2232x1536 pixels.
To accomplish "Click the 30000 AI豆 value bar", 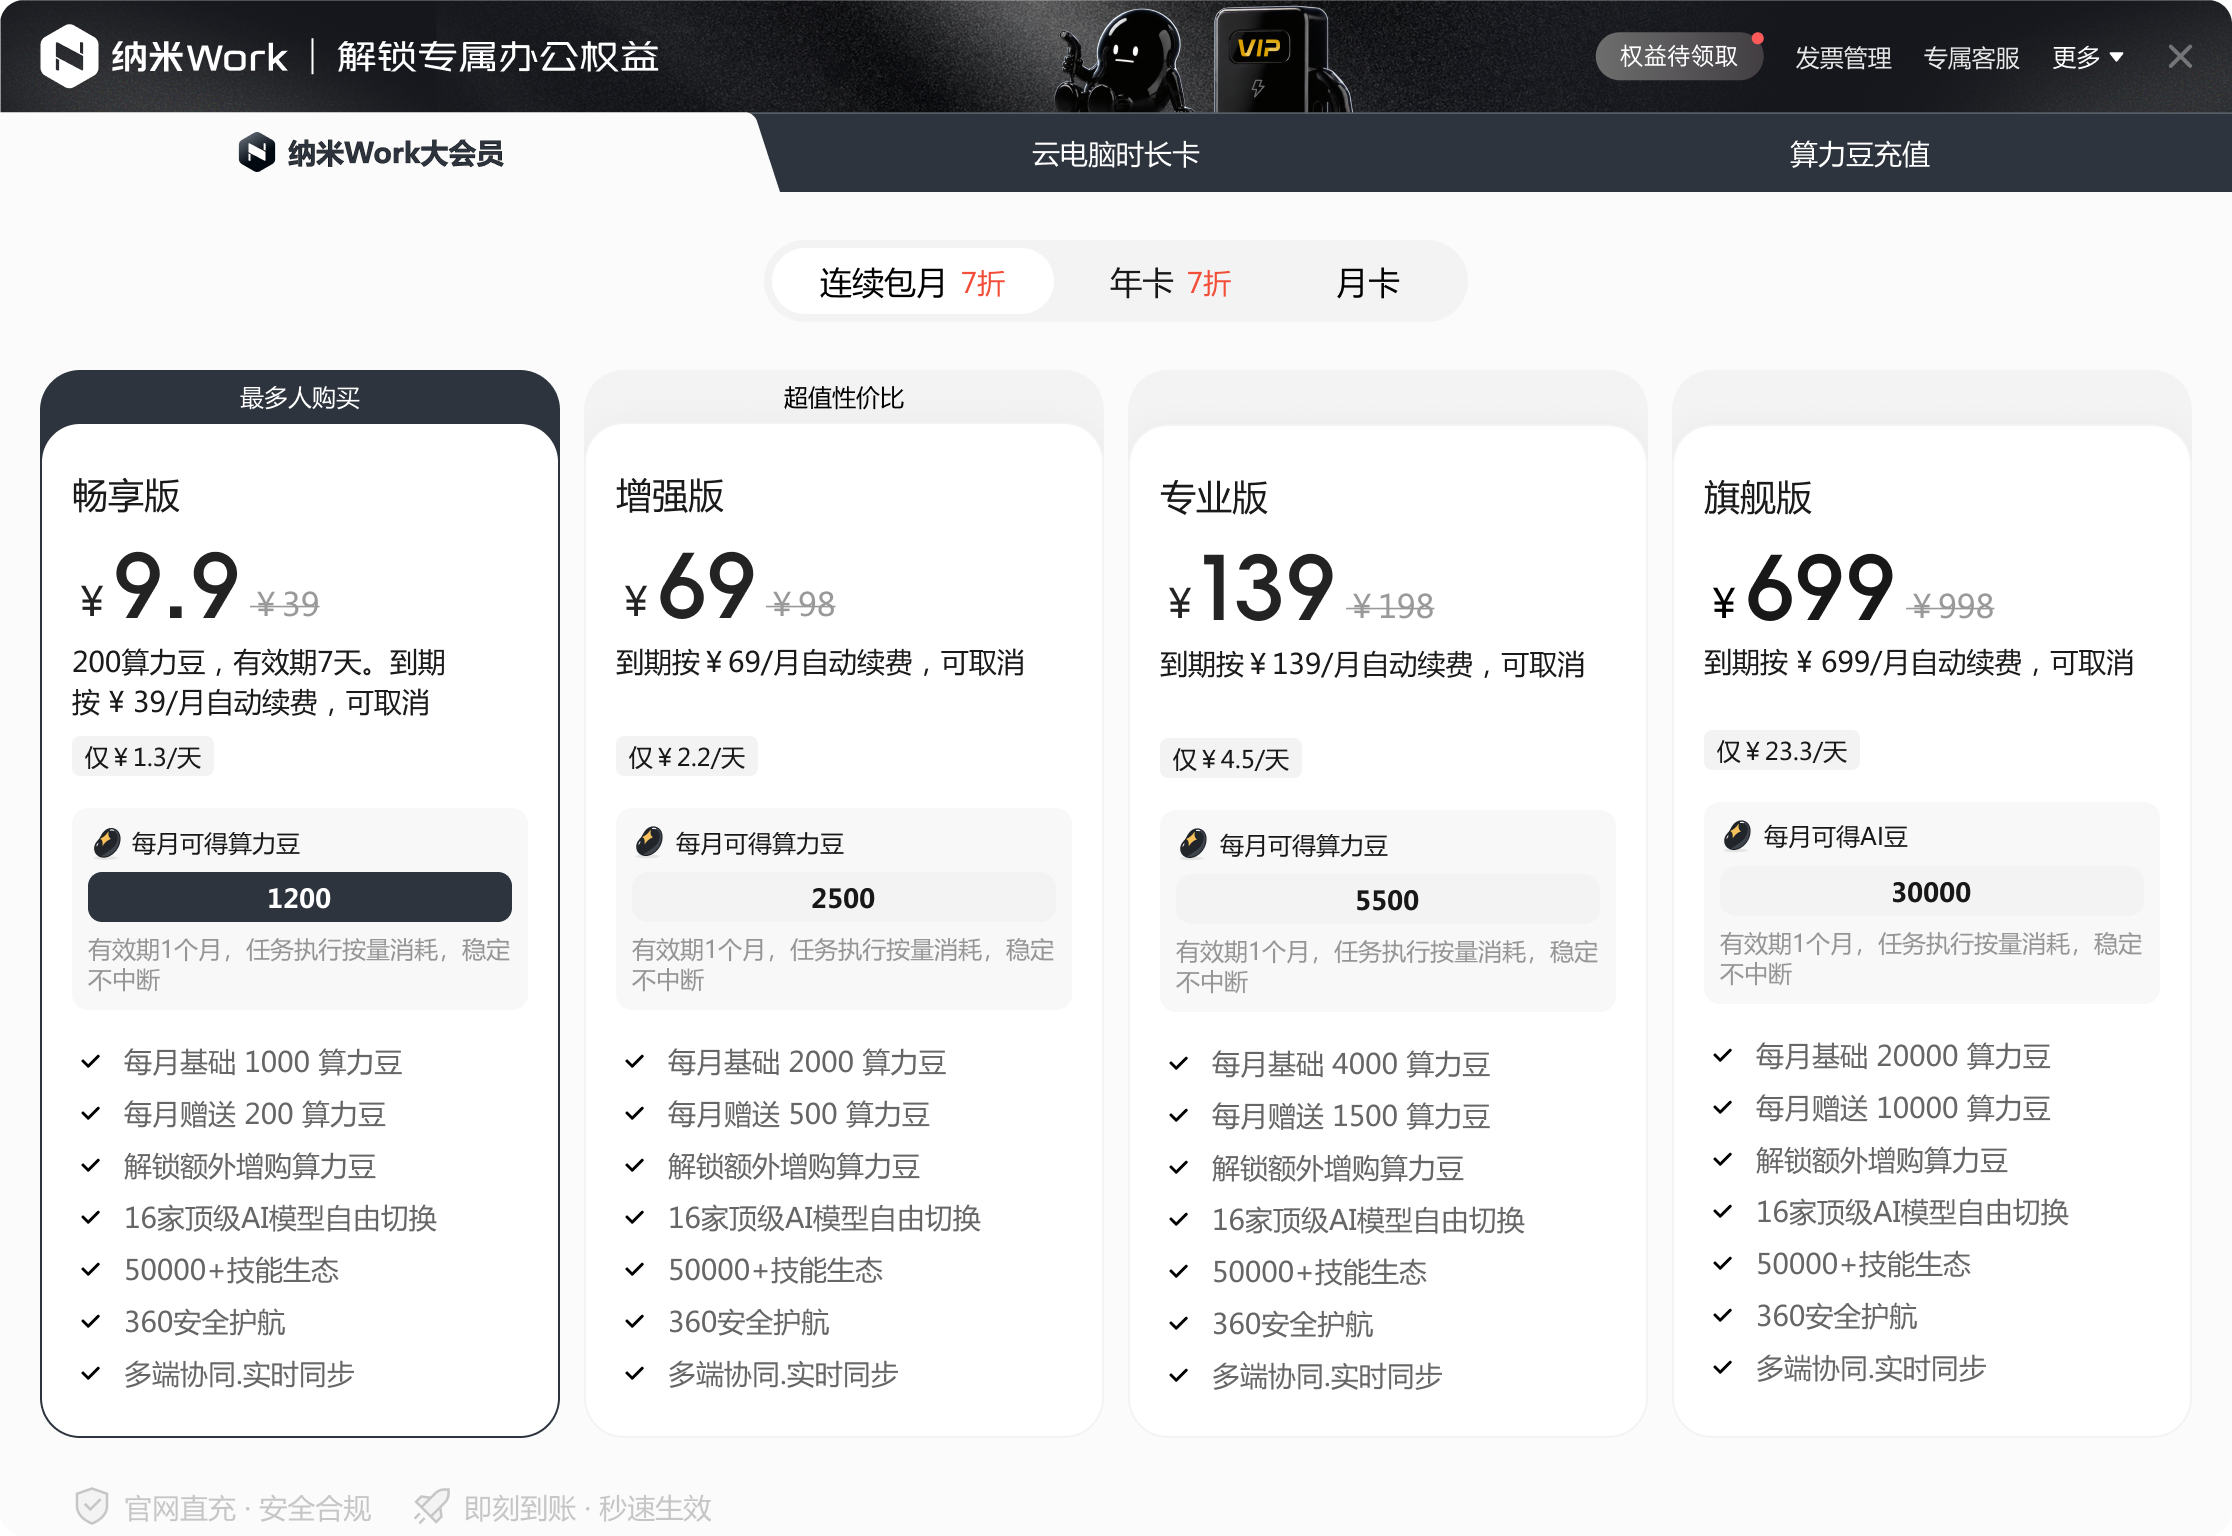I will (1932, 891).
